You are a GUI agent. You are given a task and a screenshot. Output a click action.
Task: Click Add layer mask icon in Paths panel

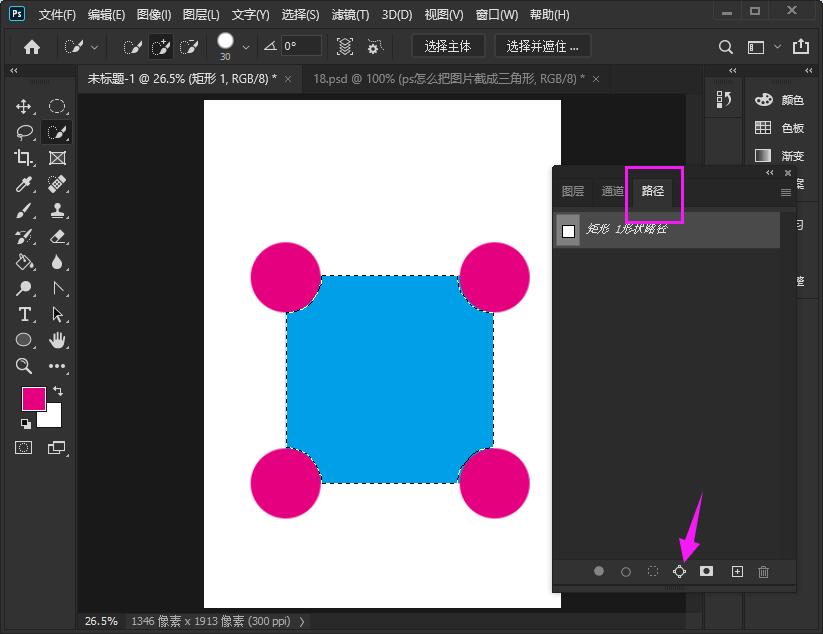pos(706,571)
